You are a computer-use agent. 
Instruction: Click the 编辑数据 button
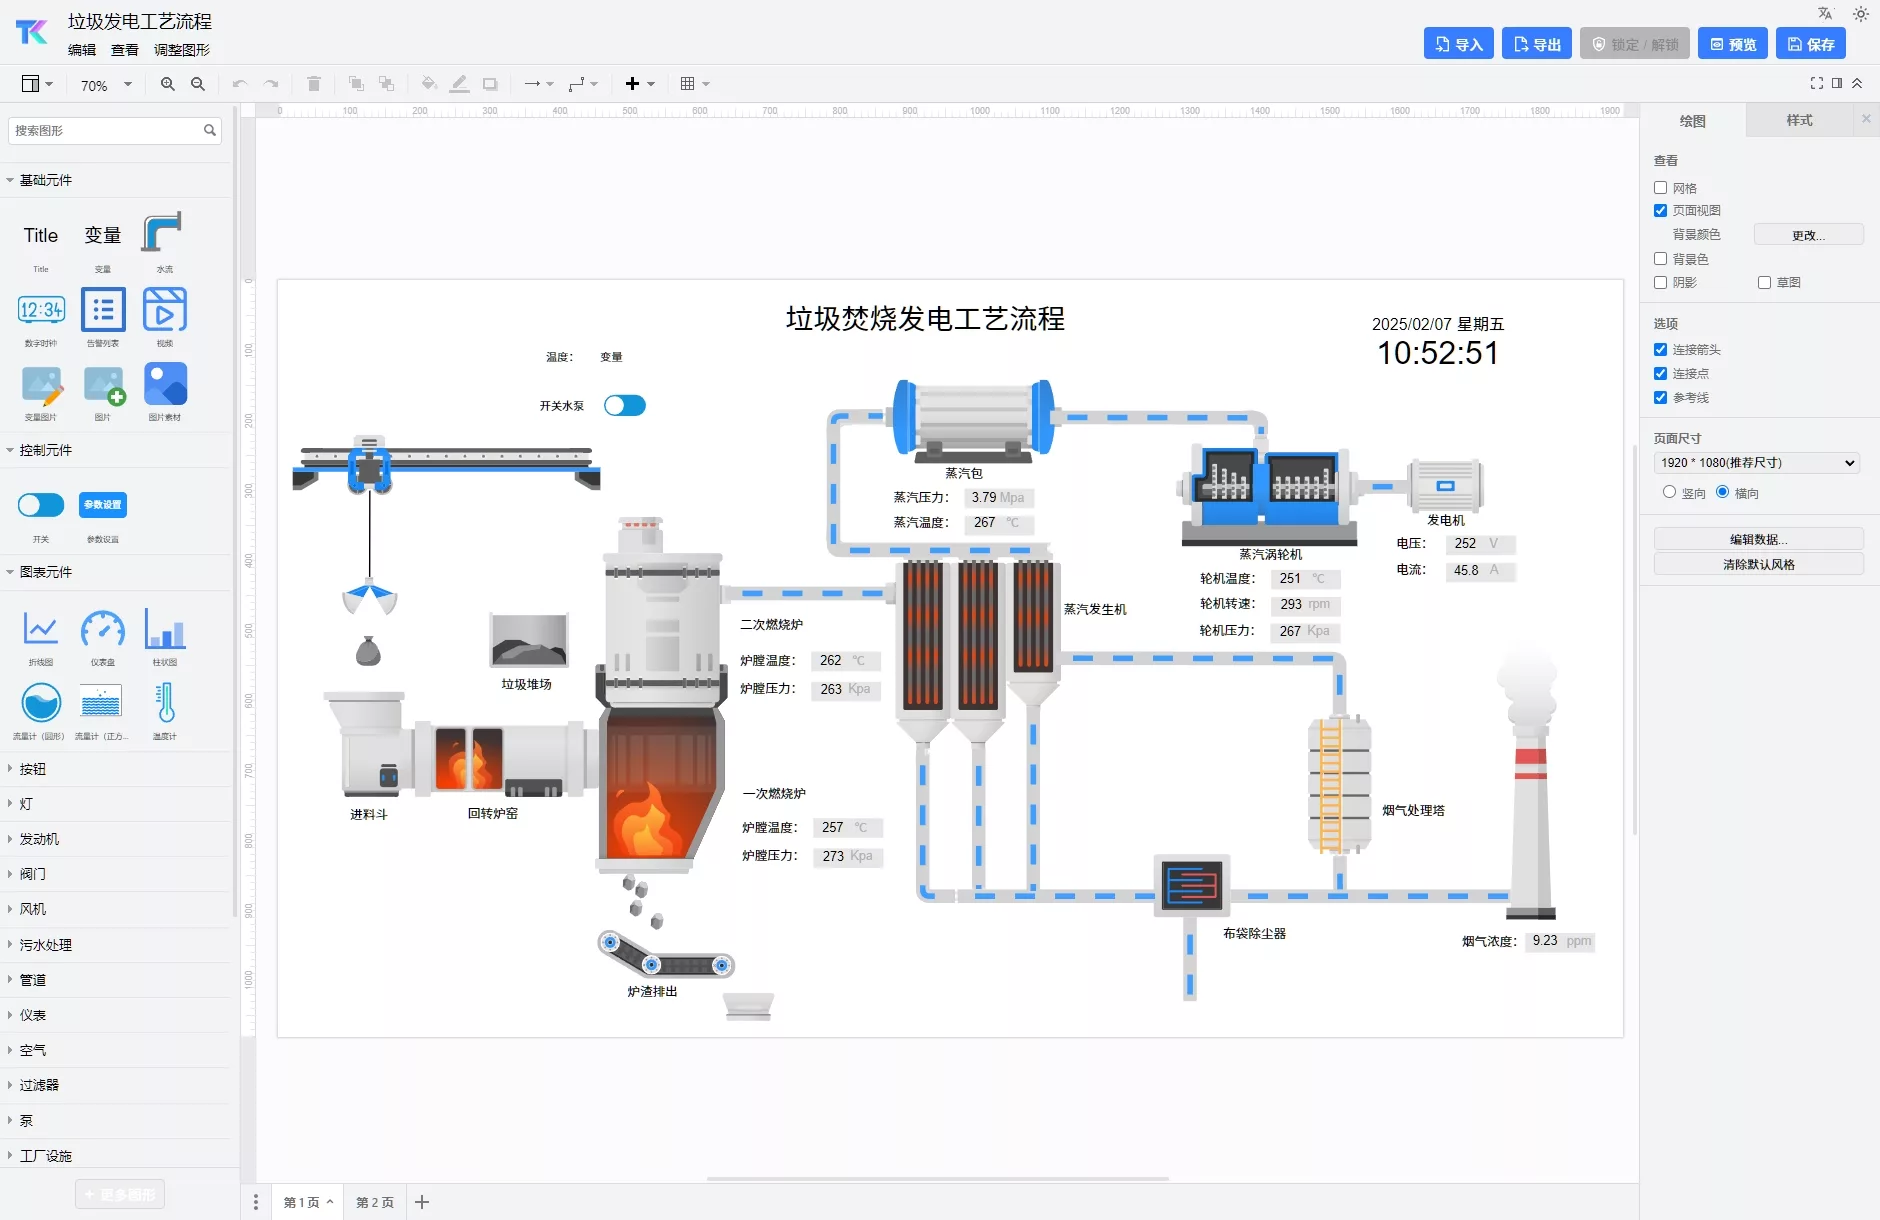(1758, 539)
